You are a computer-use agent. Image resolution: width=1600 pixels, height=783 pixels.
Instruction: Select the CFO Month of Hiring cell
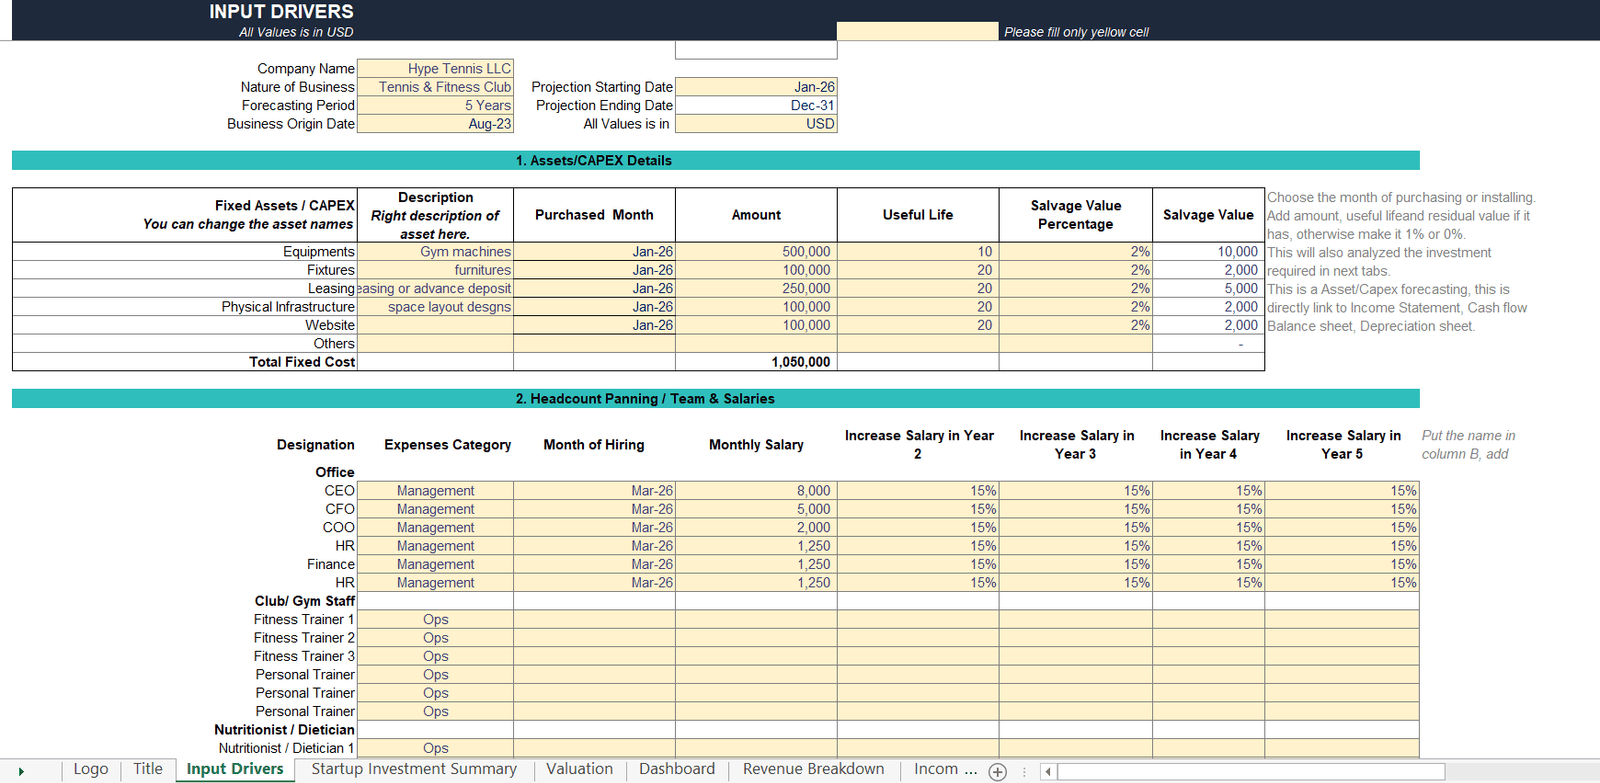pyautogui.click(x=594, y=509)
